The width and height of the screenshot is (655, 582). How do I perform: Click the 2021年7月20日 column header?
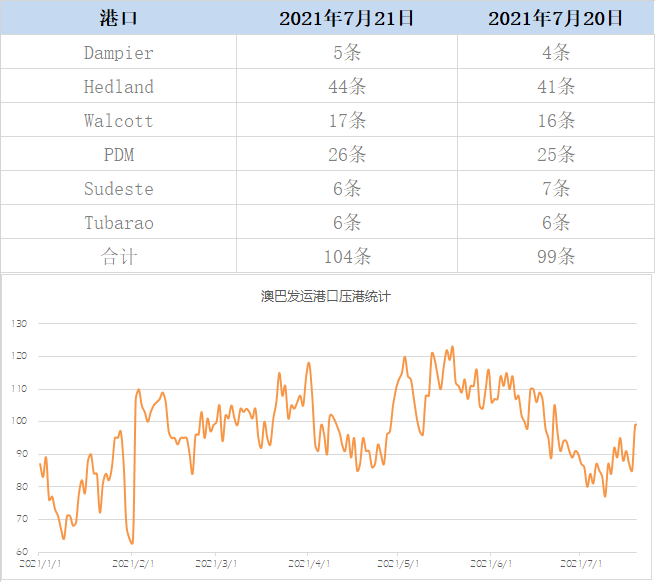pos(556,18)
